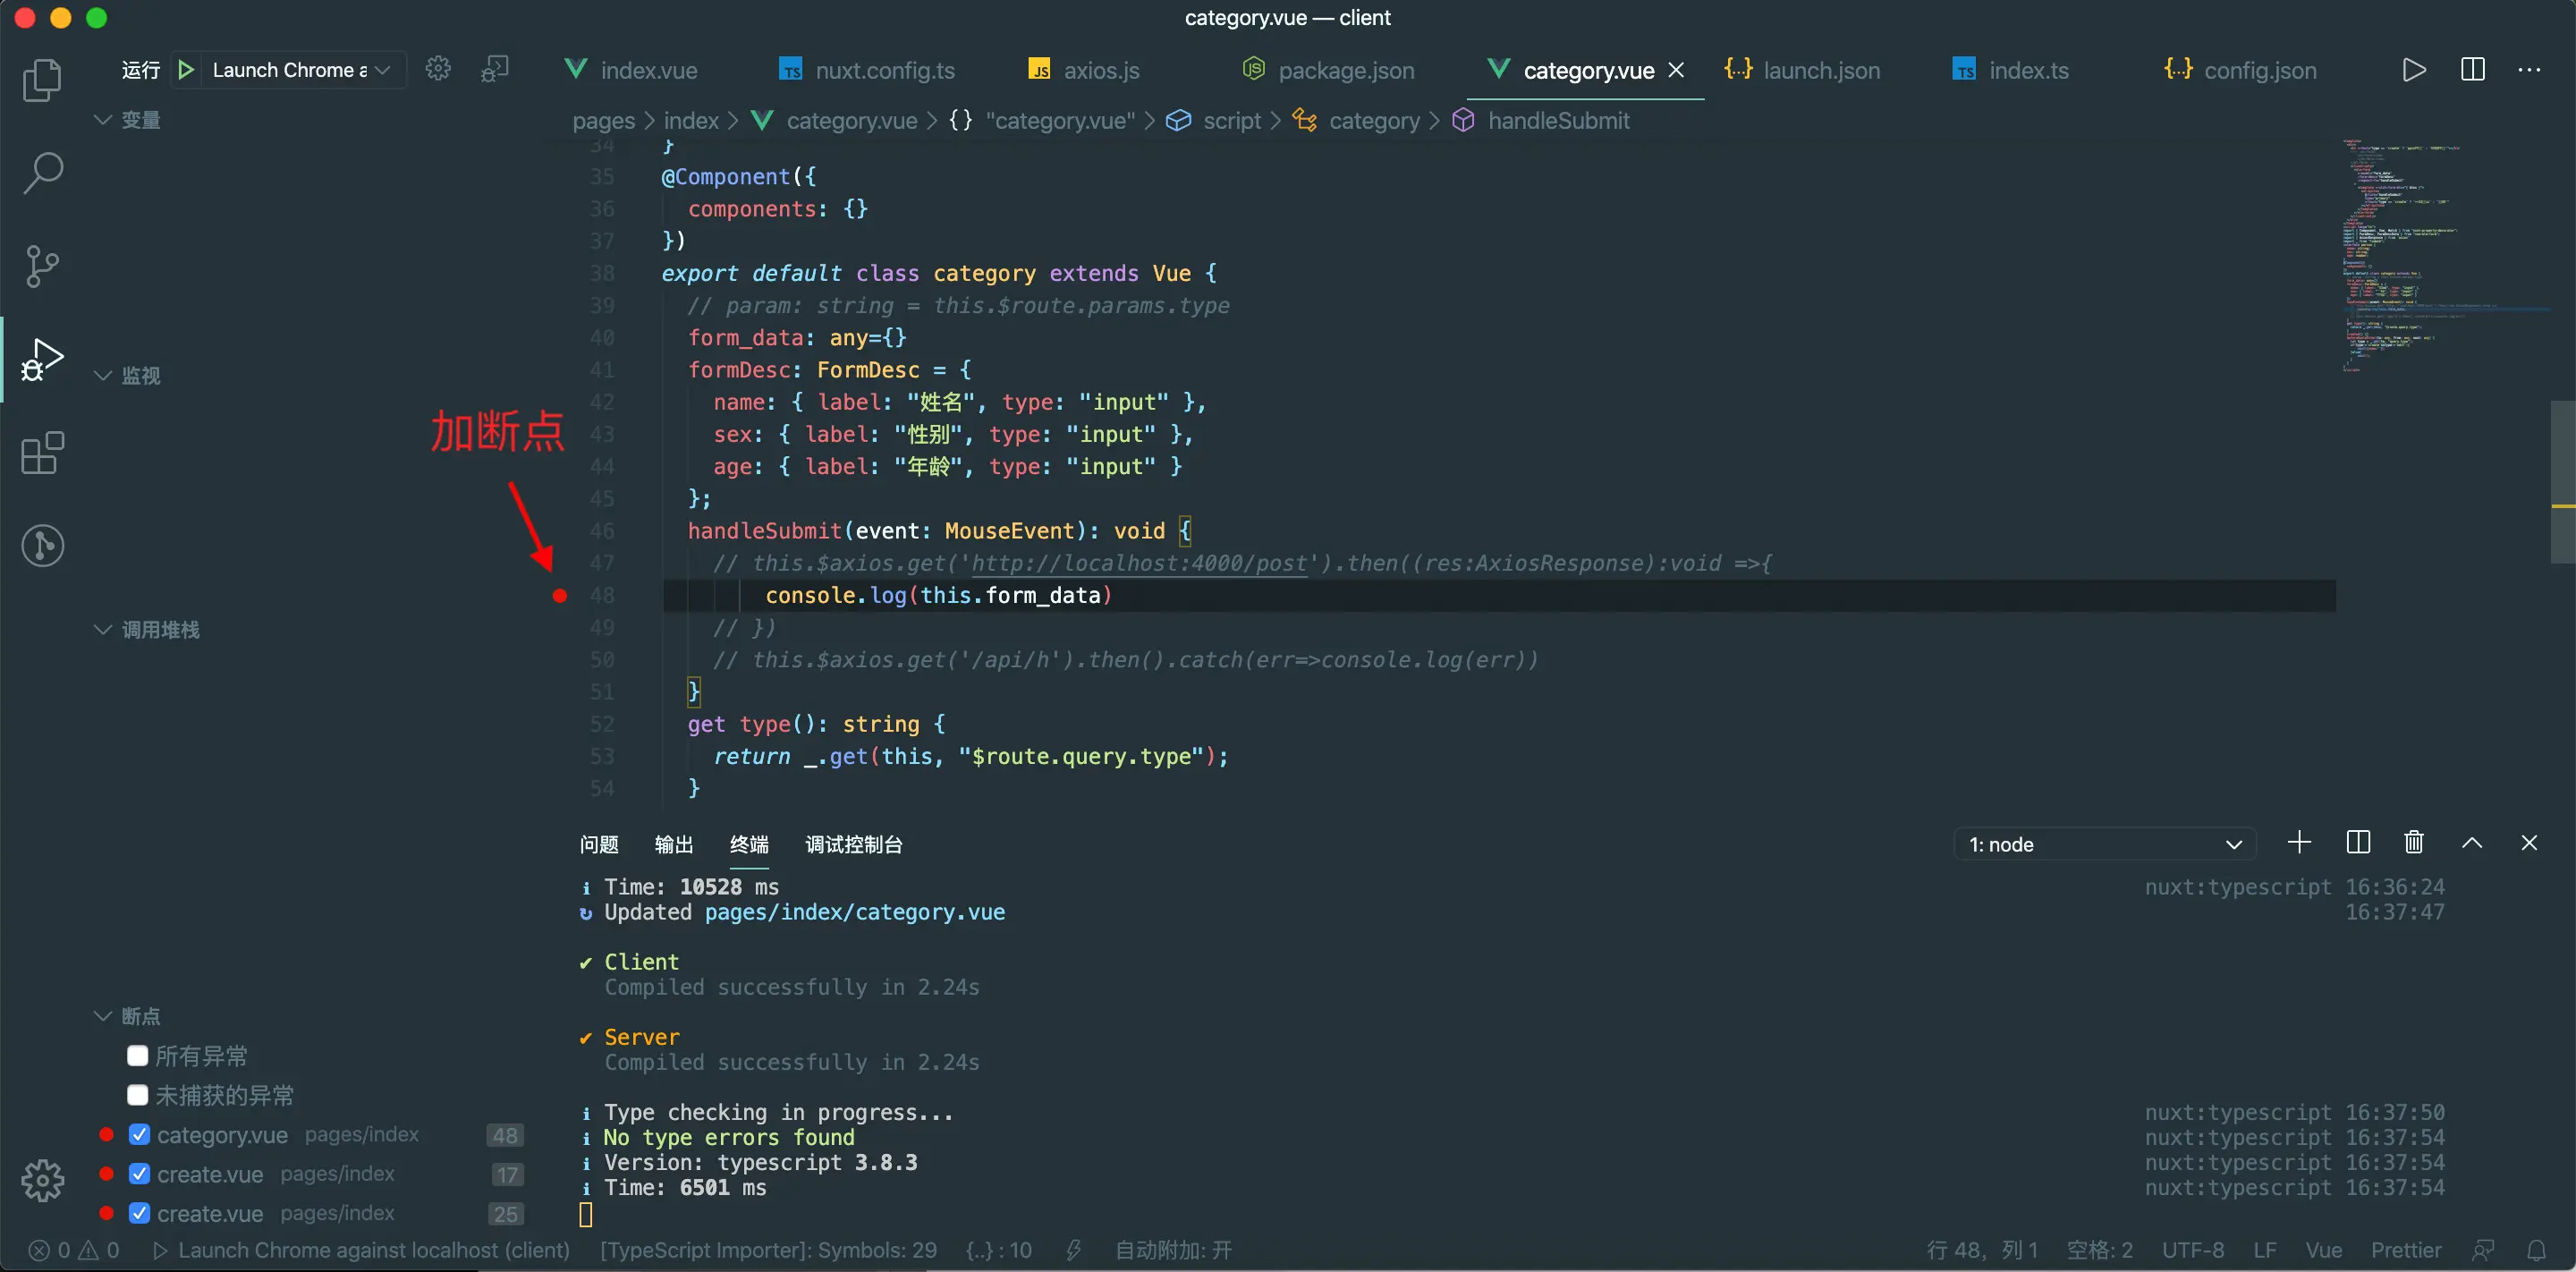
Task: Split the editor with the layout icon
Action: pos(2472,70)
